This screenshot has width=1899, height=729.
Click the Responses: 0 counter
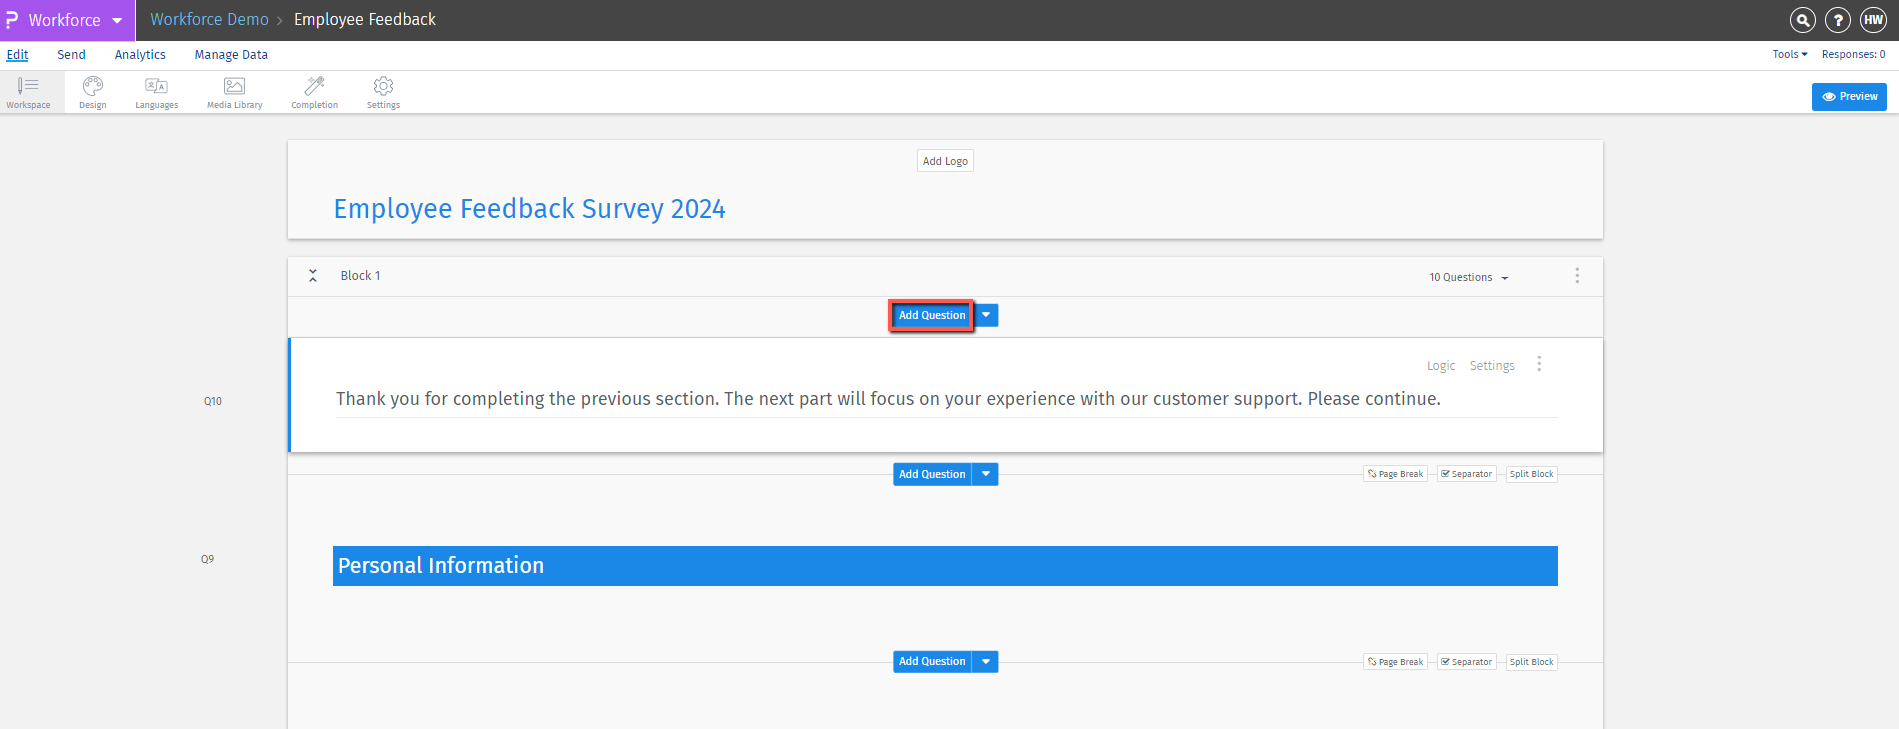tap(1853, 55)
